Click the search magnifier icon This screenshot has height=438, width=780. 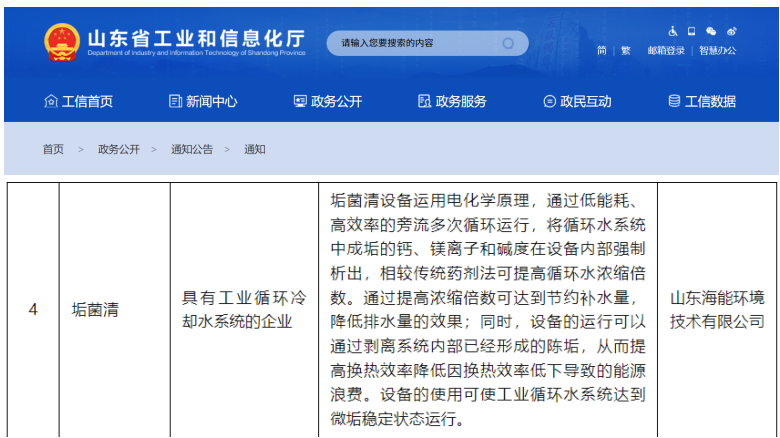pyautogui.click(x=508, y=44)
